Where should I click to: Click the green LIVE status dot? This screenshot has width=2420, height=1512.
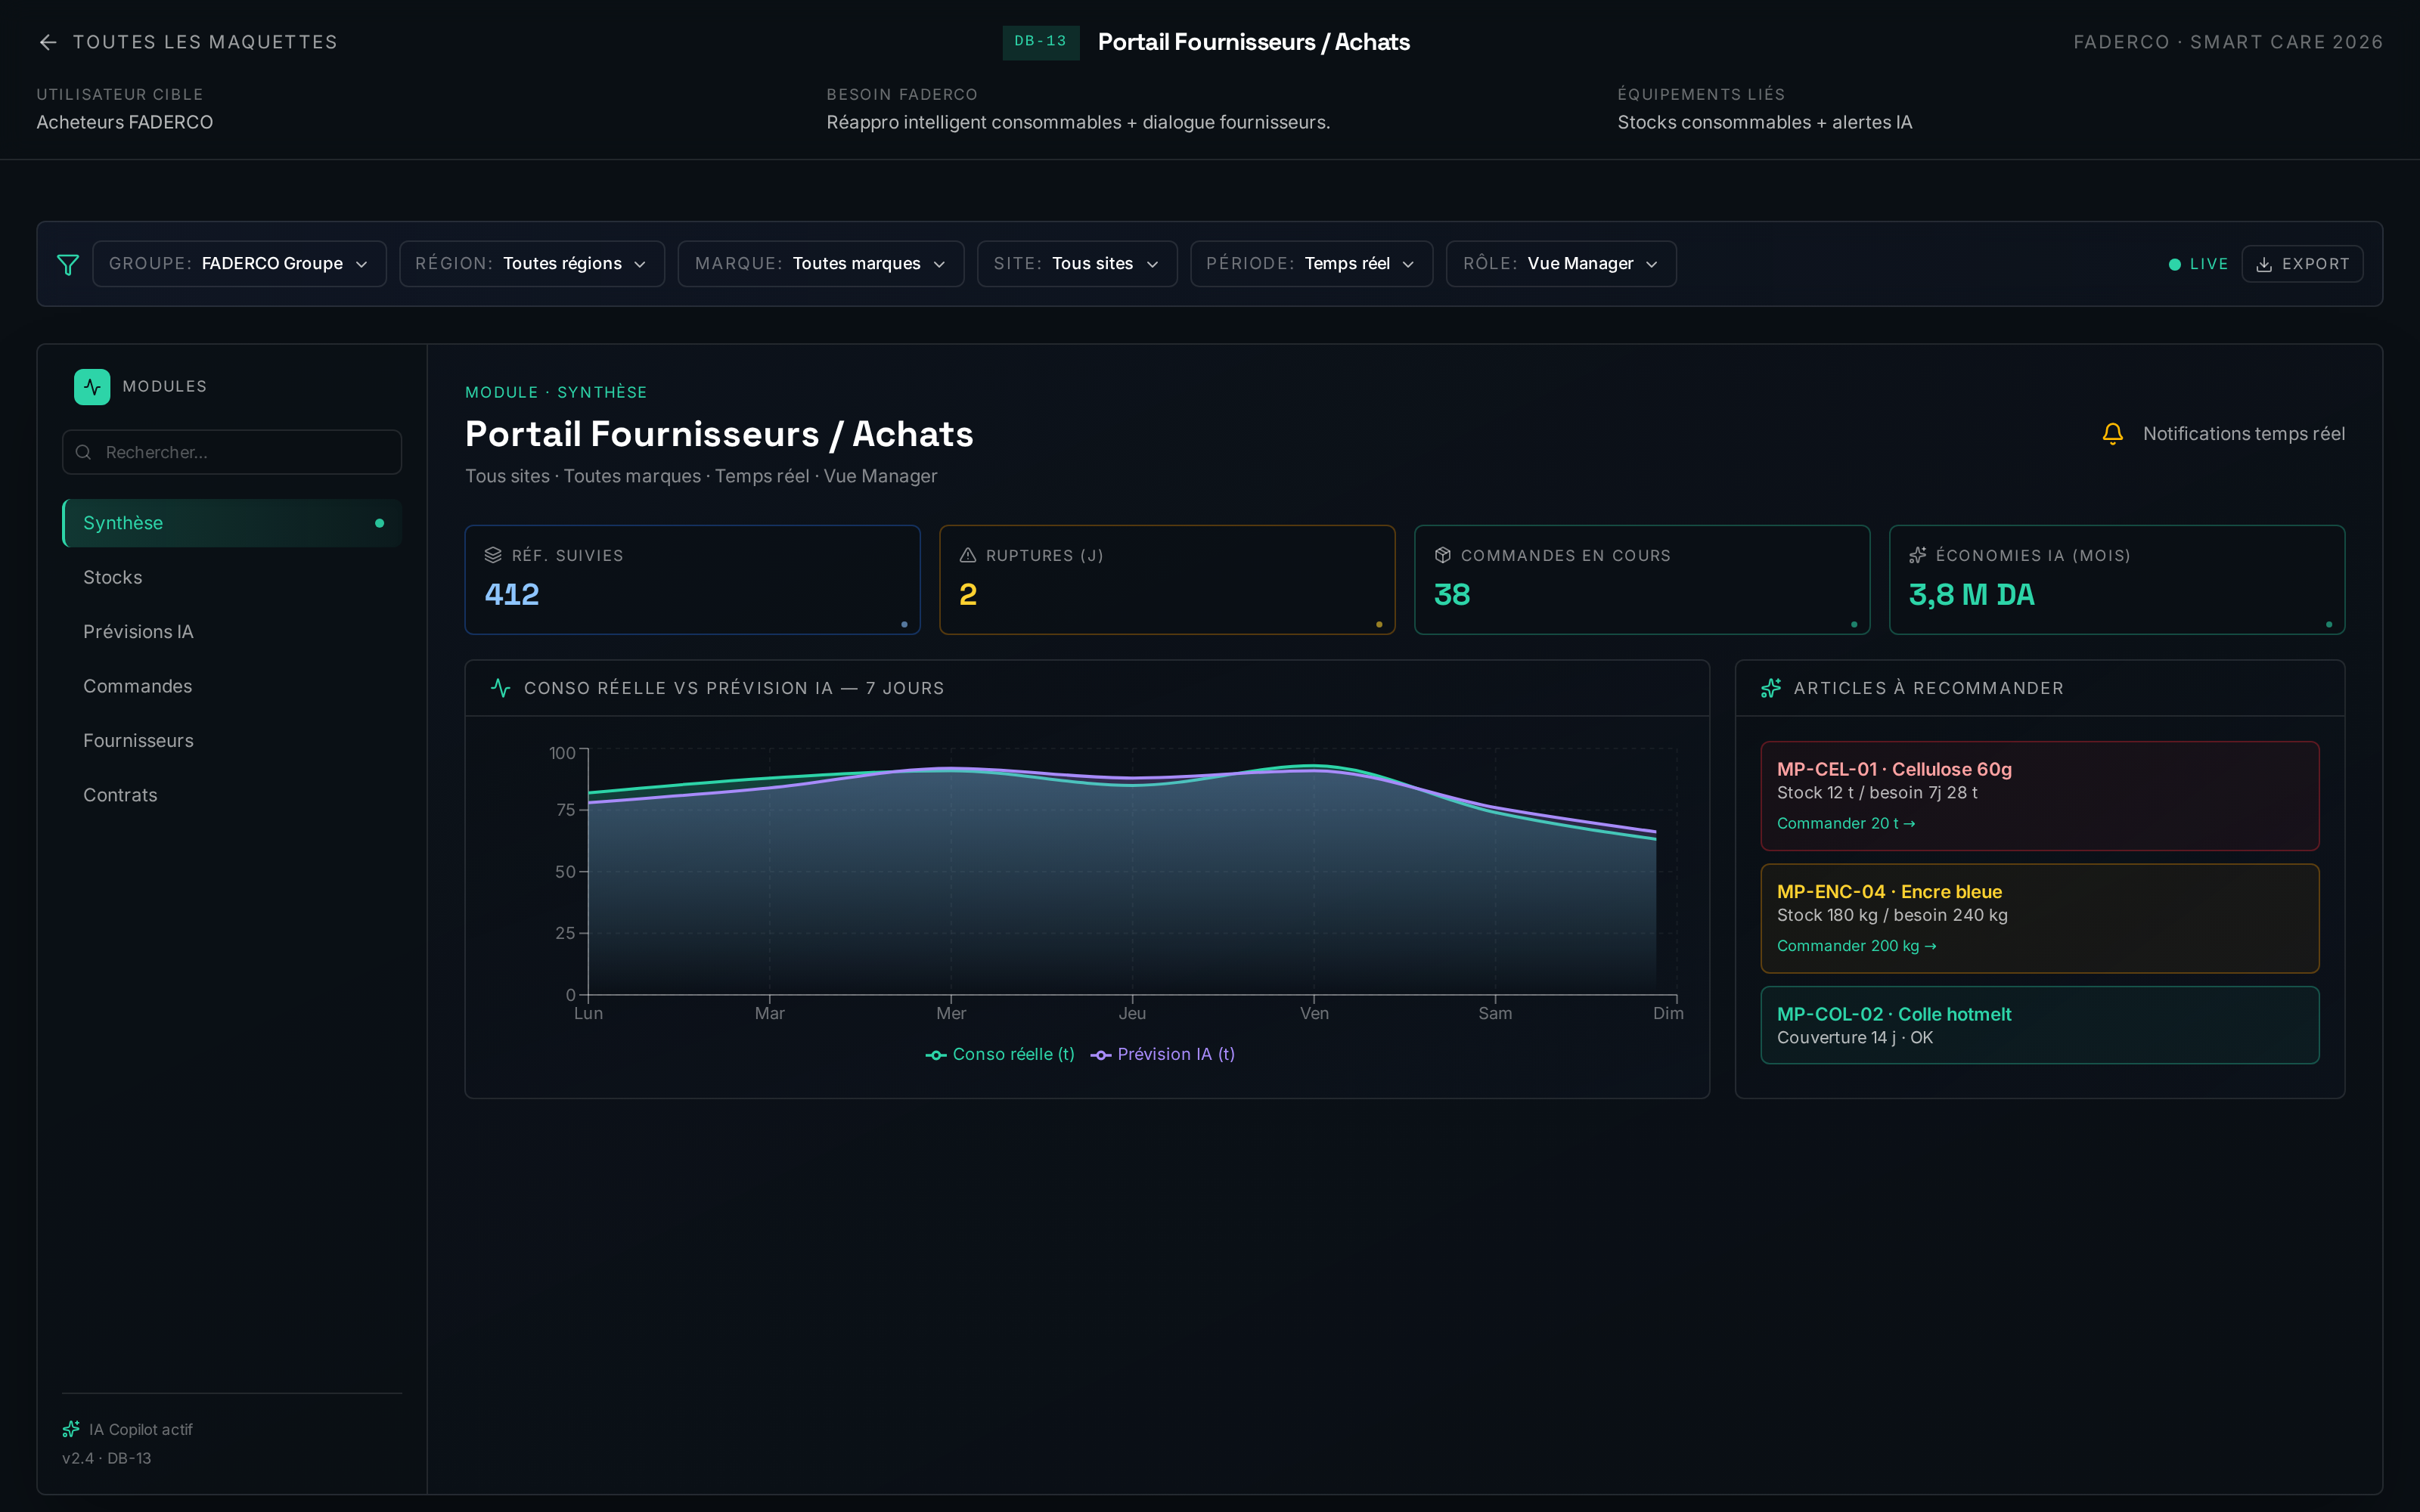click(x=2174, y=264)
